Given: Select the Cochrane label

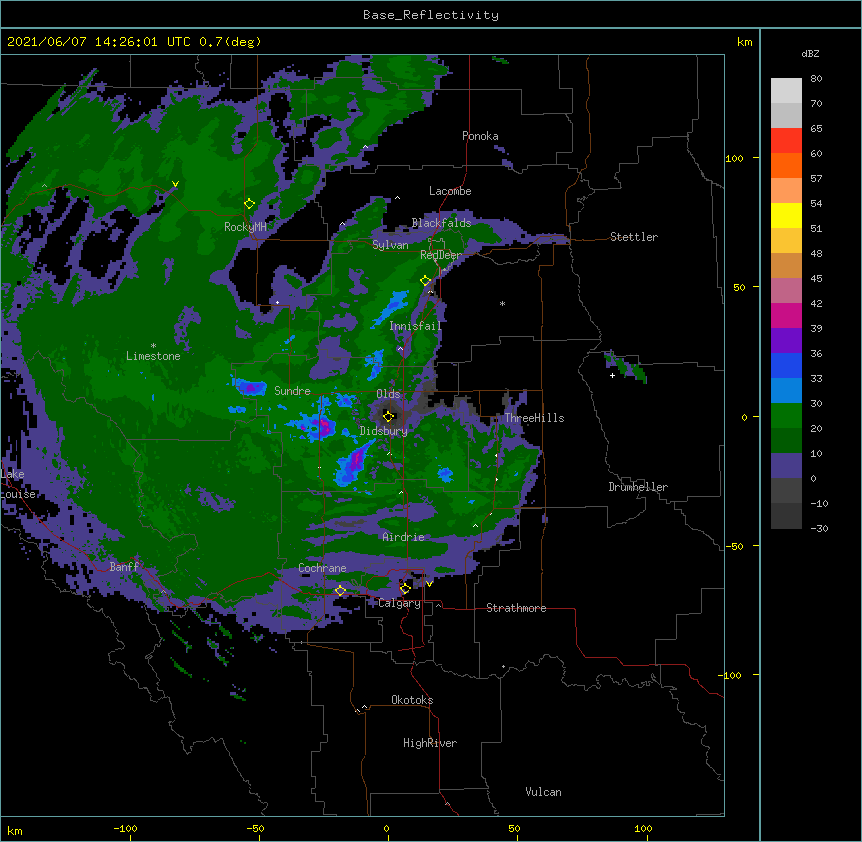Looking at the screenshot, I should [322, 568].
